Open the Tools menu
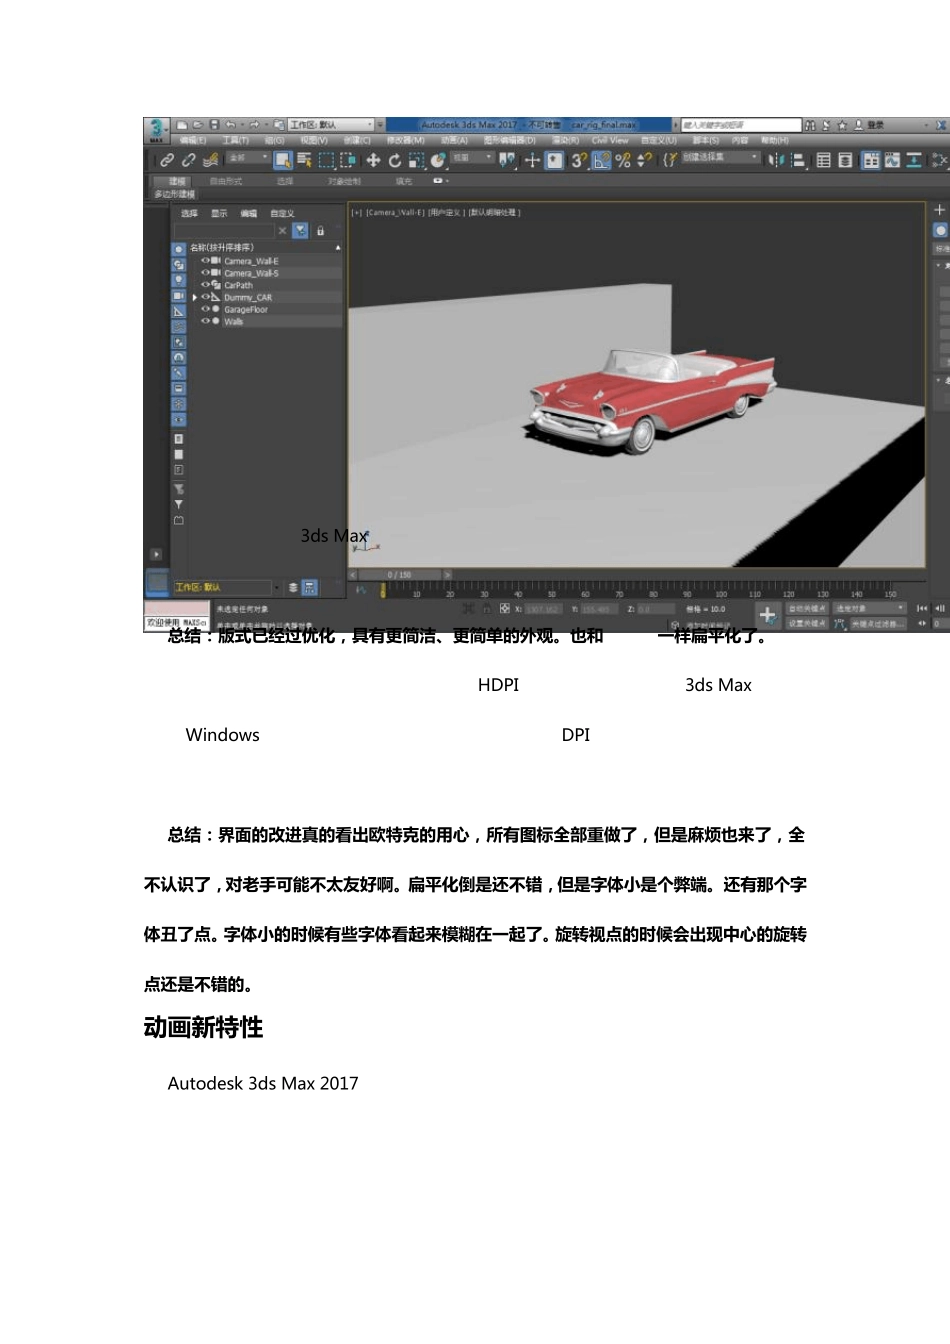950x1344 pixels. 236,141
